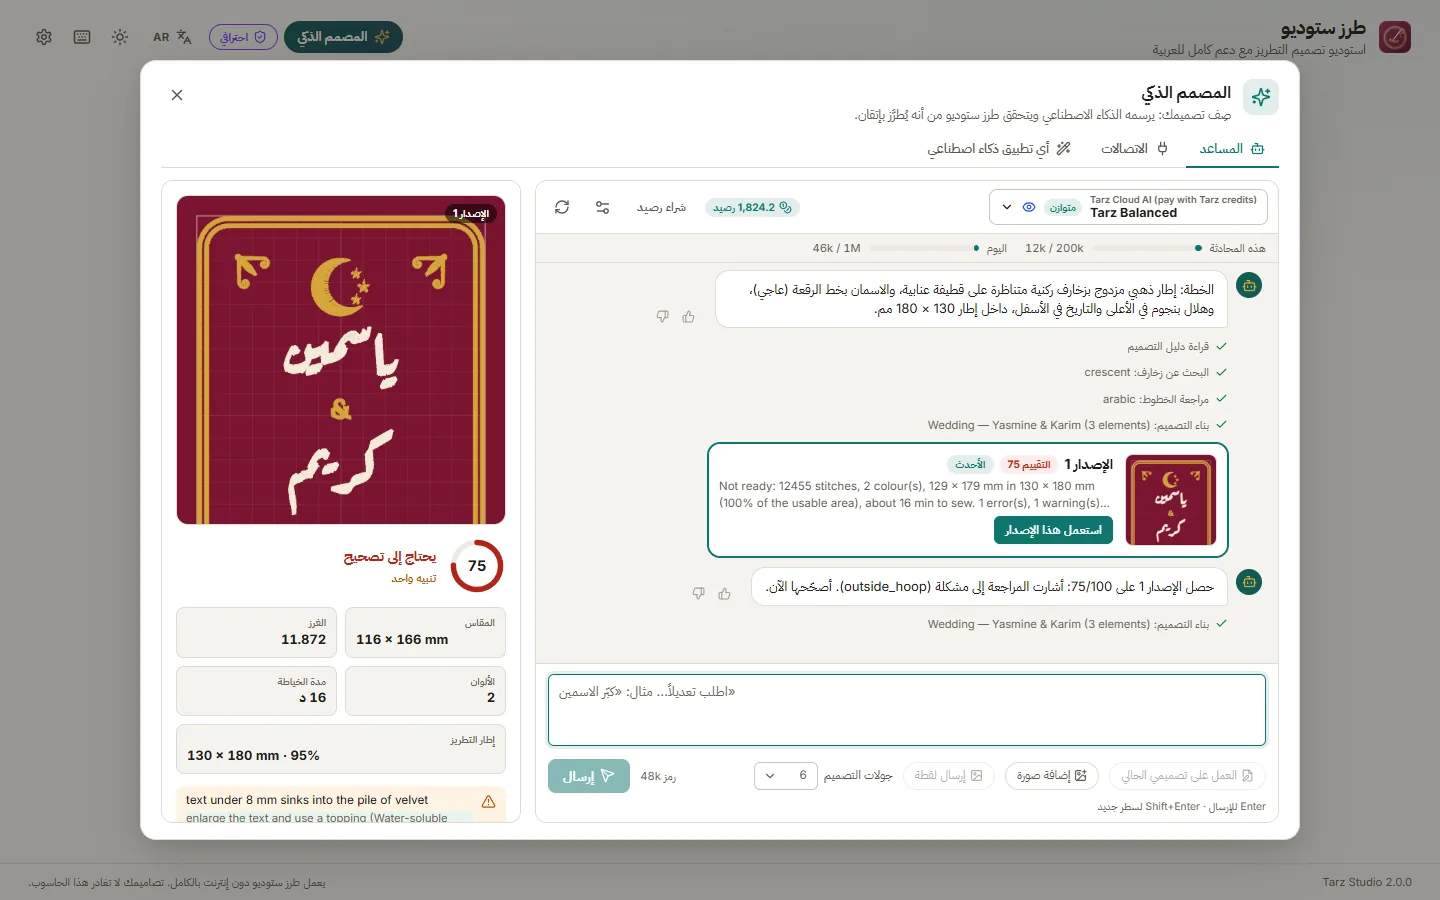Screen dimensions: 1440x900
Task: Click the هذه المحادثة 12k / 200k usage bar
Action: [x=1145, y=248]
